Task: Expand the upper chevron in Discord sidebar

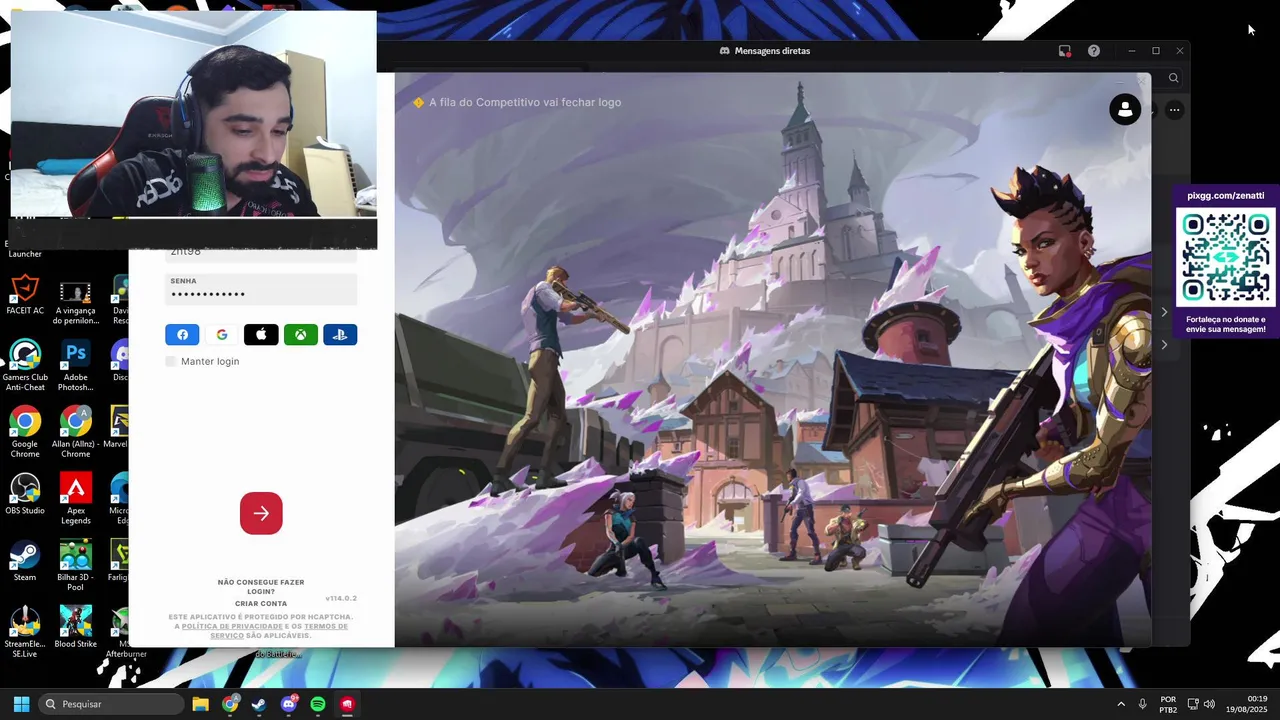Action: tap(1164, 312)
